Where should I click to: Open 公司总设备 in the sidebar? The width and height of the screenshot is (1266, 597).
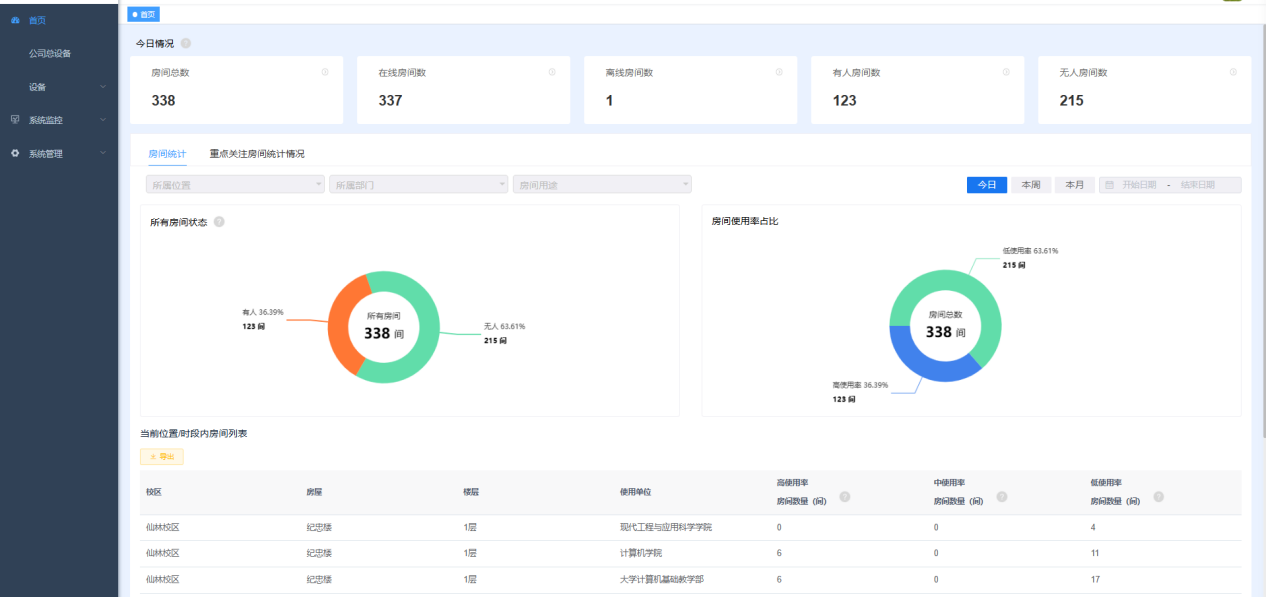pyautogui.click(x=59, y=53)
